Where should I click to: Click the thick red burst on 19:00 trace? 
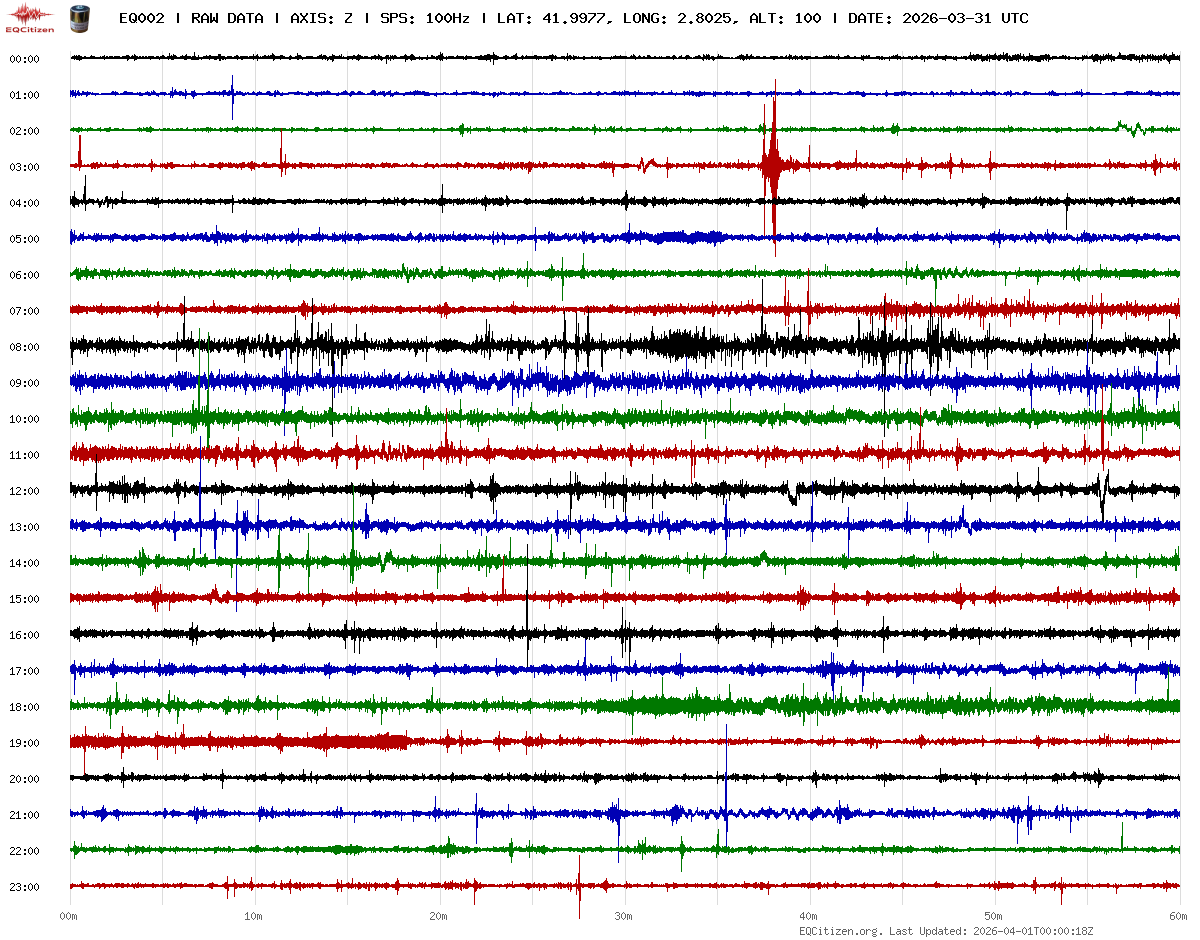coord(350,742)
